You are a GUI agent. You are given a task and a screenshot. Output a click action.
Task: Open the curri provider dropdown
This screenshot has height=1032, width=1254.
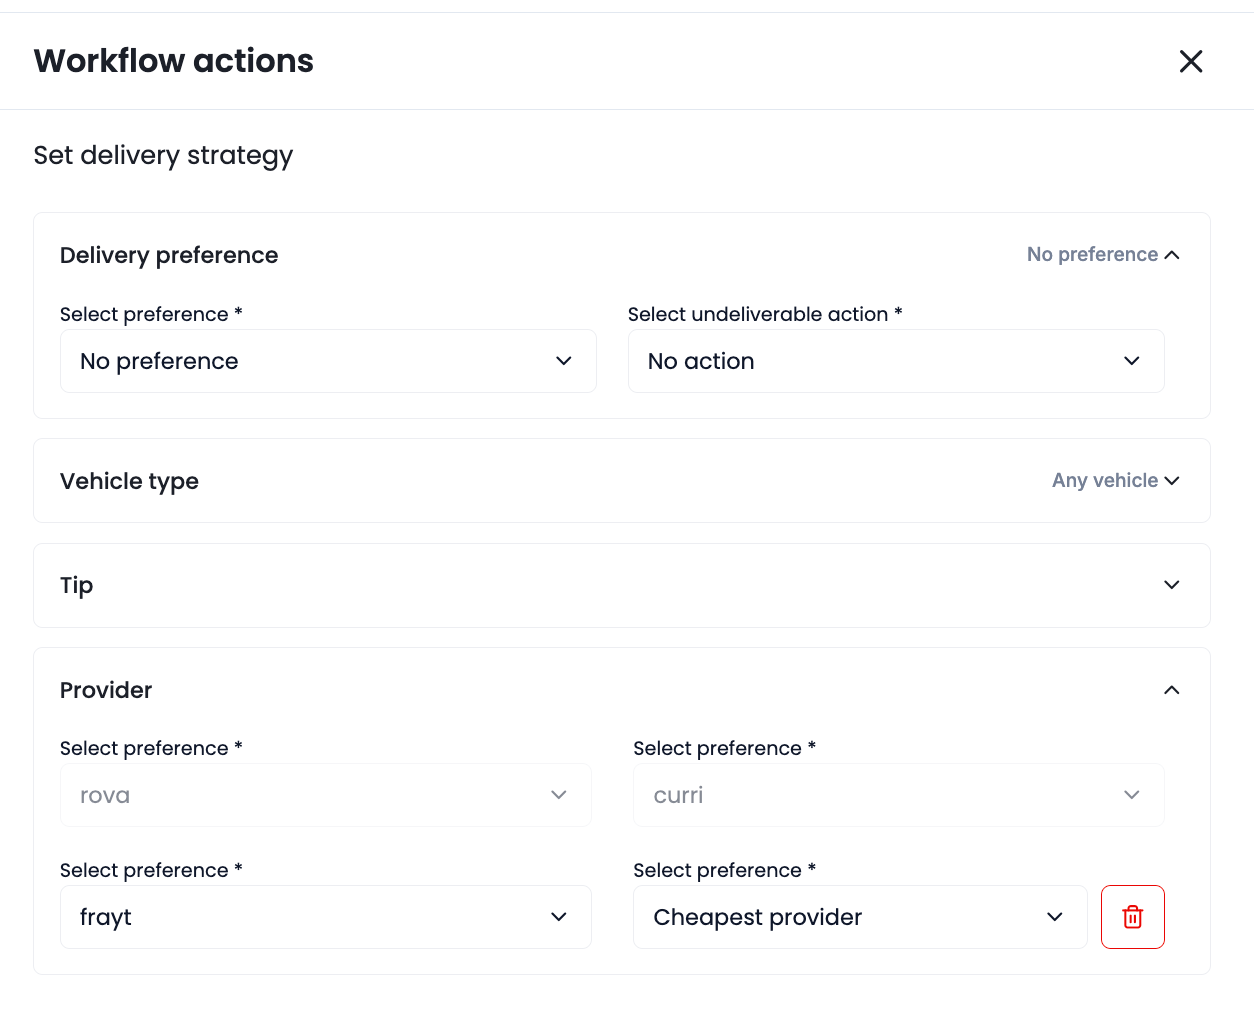point(898,795)
